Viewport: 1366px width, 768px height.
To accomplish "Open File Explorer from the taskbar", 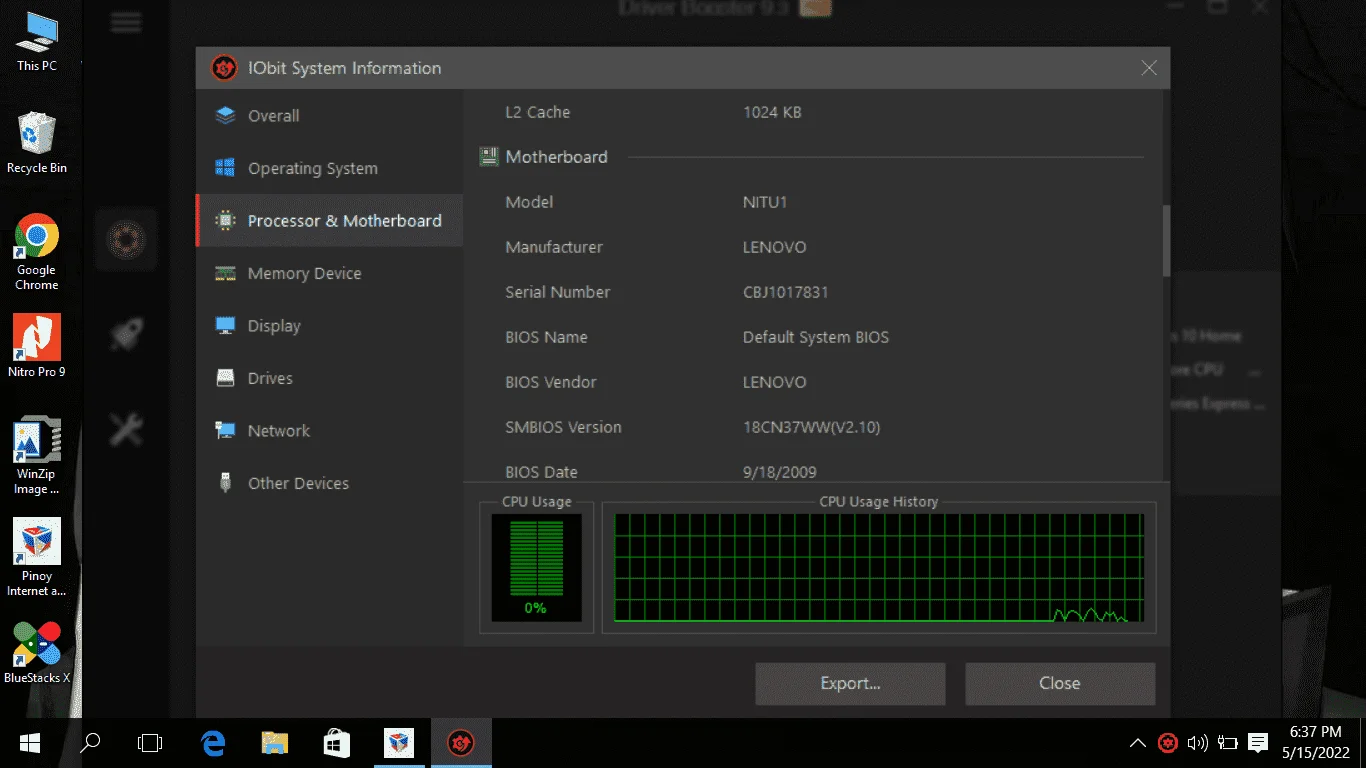I will point(275,743).
